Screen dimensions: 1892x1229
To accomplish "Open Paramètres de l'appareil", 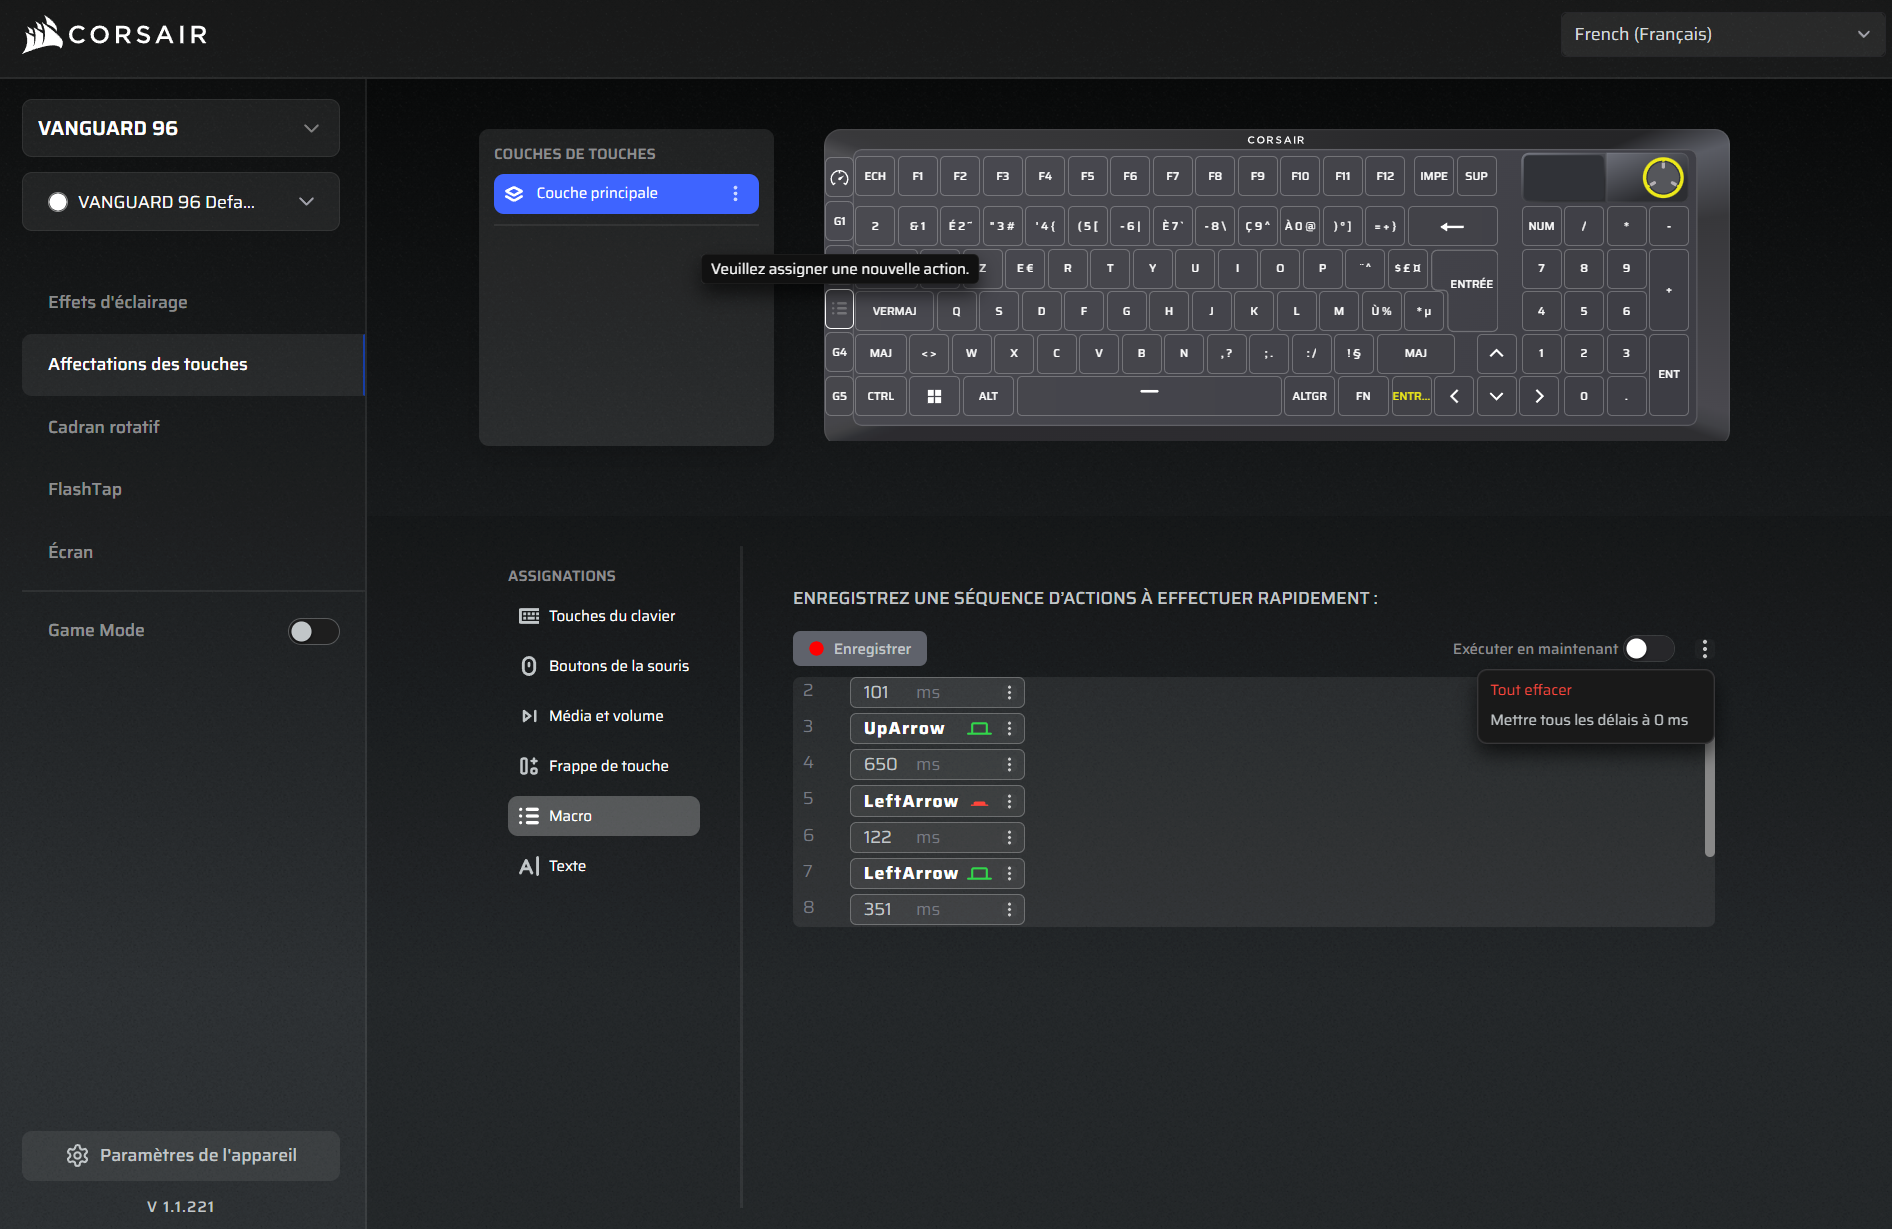I will 181,1155.
